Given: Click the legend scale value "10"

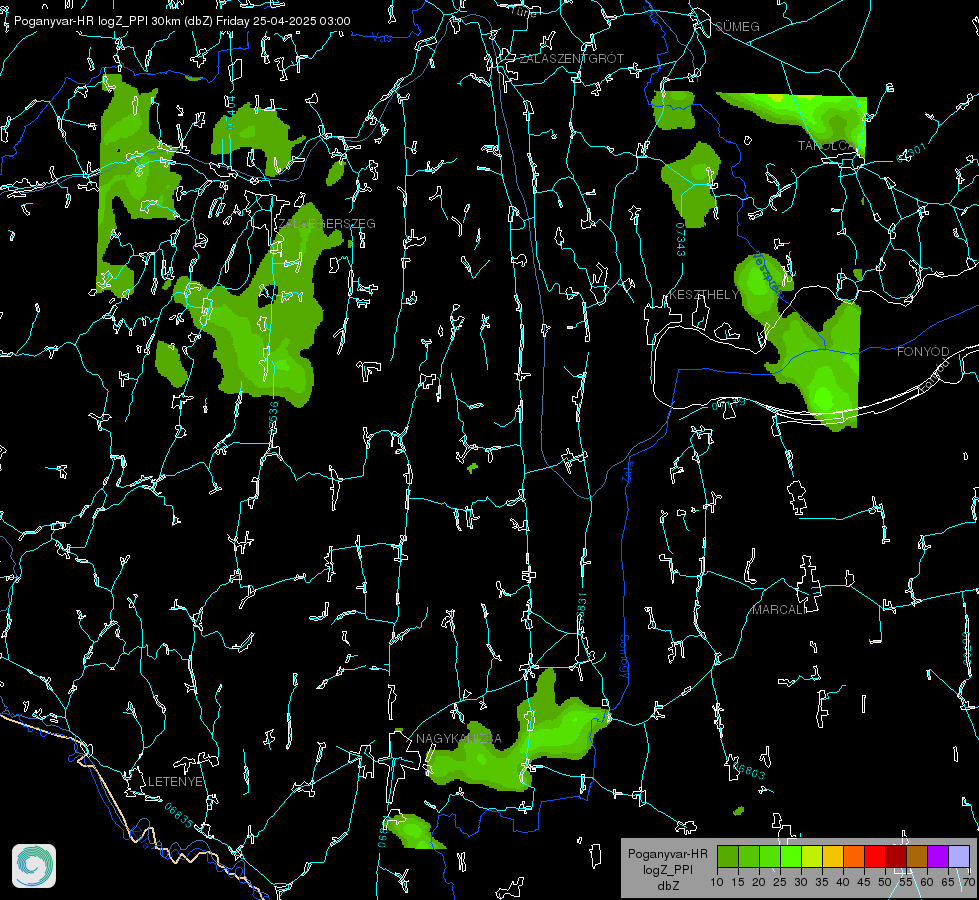Looking at the screenshot, I should click(x=717, y=883).
